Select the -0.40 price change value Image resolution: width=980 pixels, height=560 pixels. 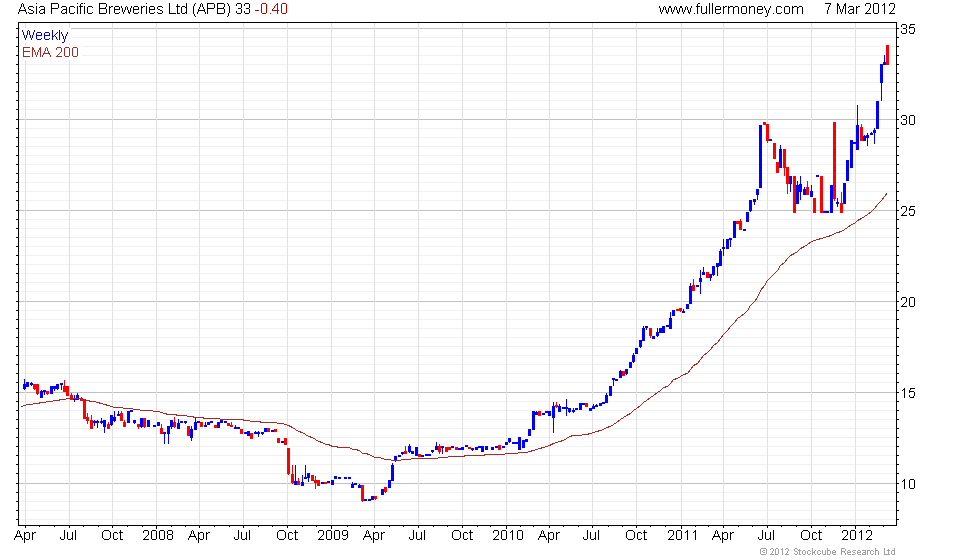click(x=271, y=9)
